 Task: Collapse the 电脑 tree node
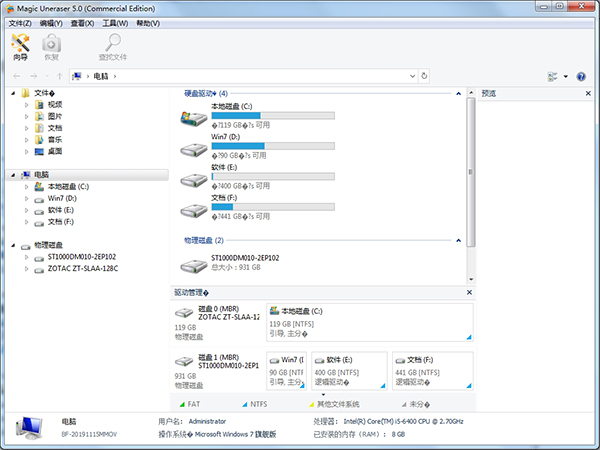tap(13, 175)
